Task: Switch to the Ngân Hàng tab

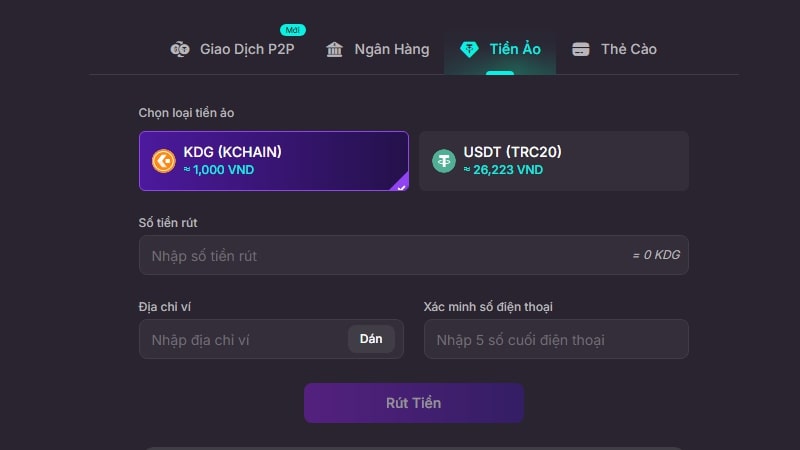Action: click(x=391, y=49)
